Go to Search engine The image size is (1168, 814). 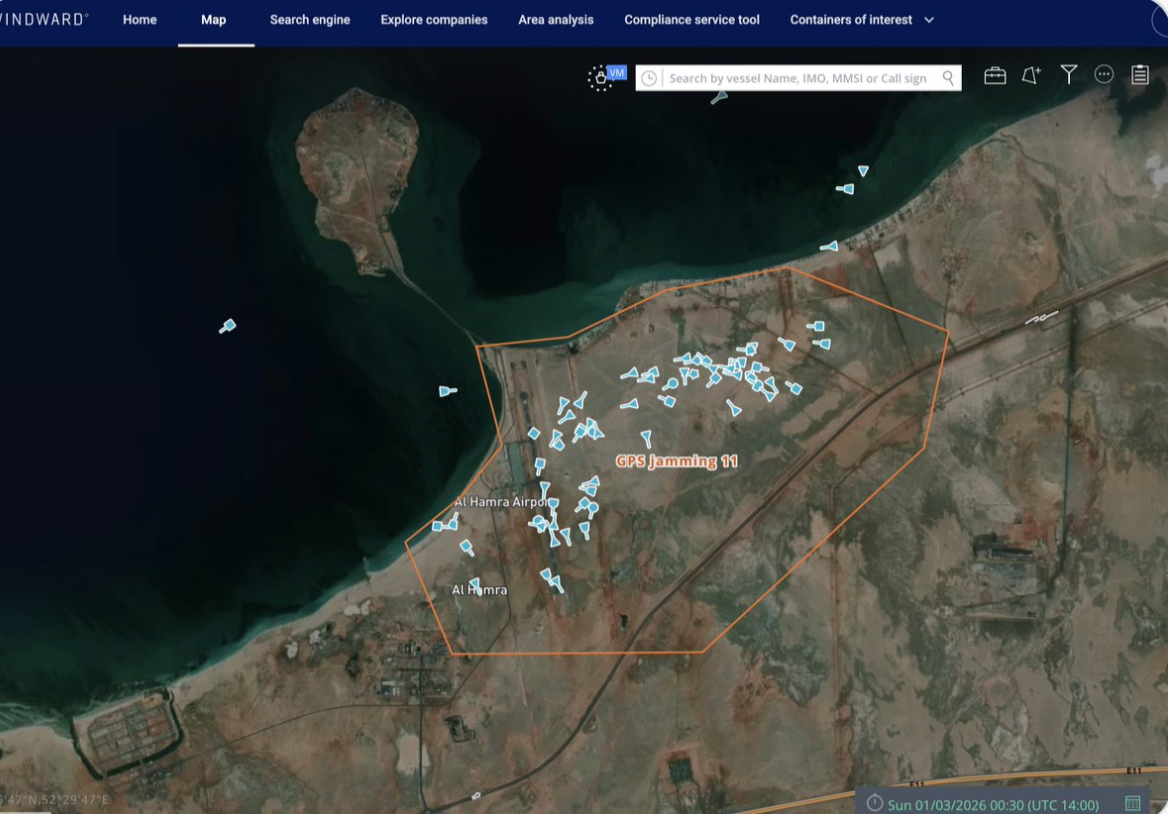[x=310, y=20]
